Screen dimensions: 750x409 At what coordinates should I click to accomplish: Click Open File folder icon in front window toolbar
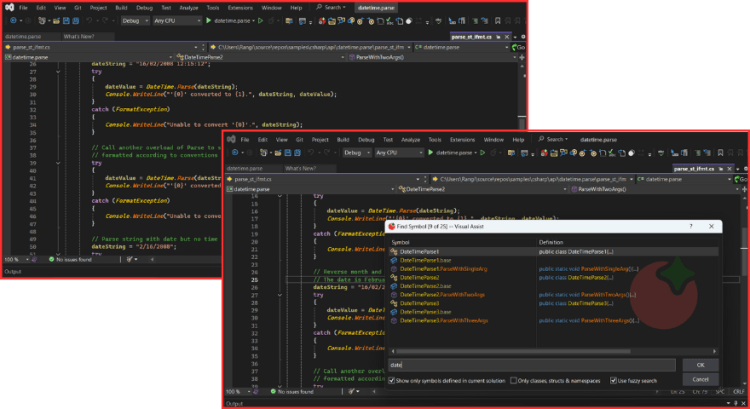278,153
